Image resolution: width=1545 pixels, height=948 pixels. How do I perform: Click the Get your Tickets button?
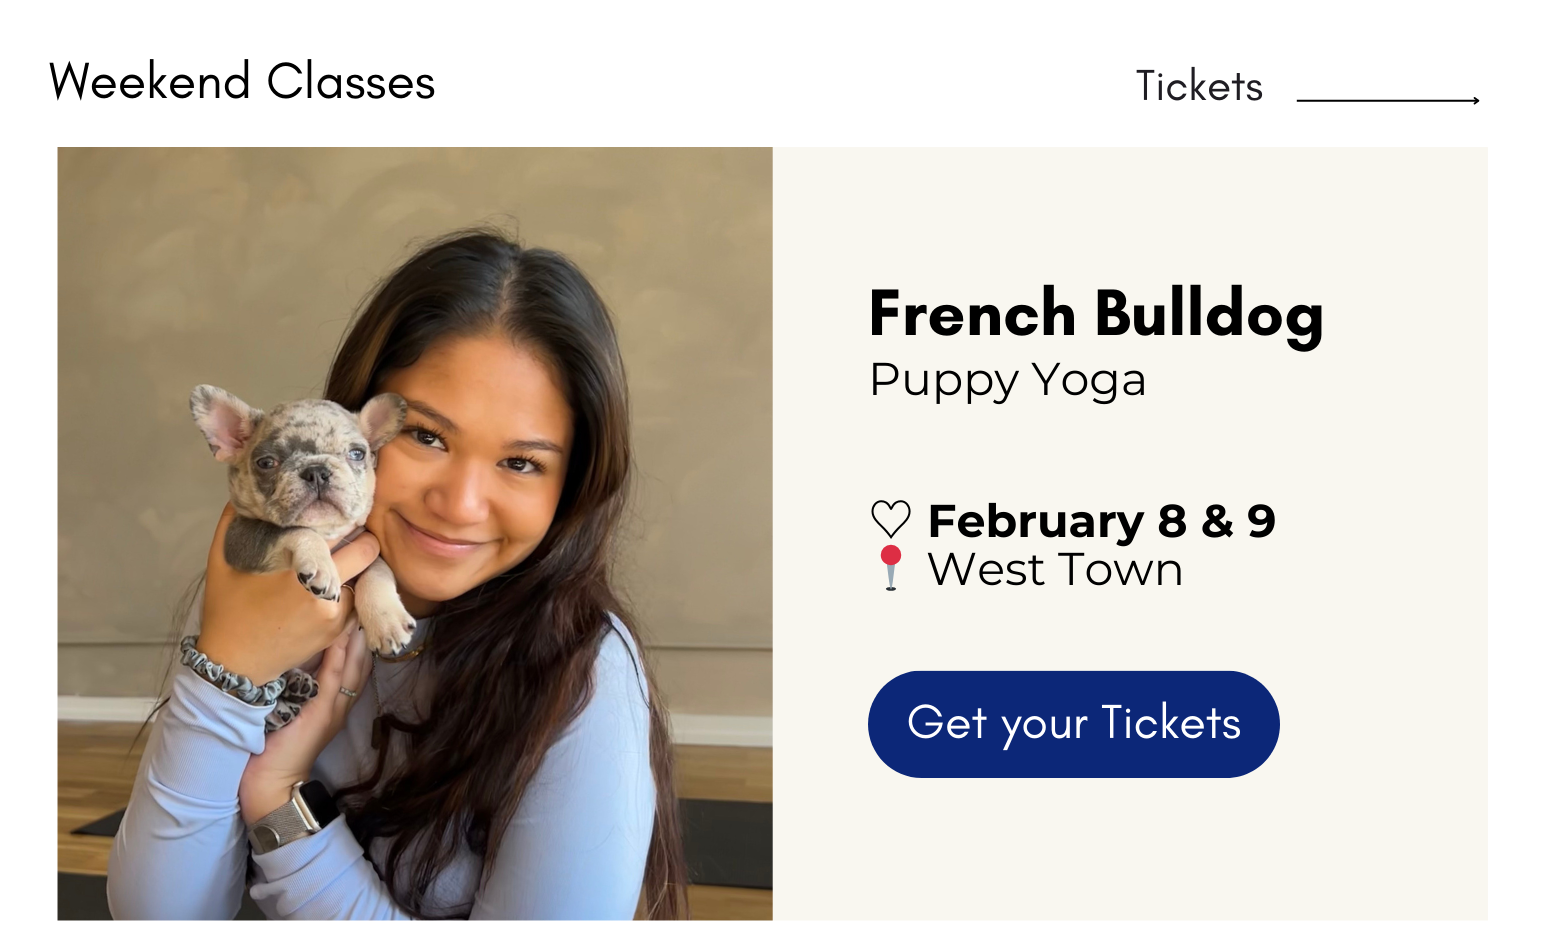[1073, 724]
